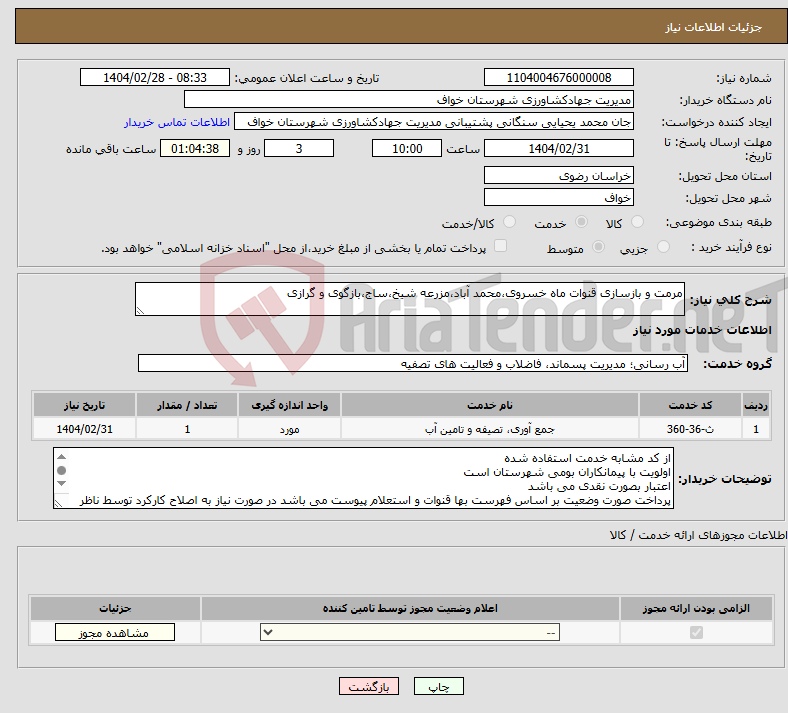Click the need date cell 1404/02/31
The height and width of the screenshot is (713, 788).
coord(84,429)
